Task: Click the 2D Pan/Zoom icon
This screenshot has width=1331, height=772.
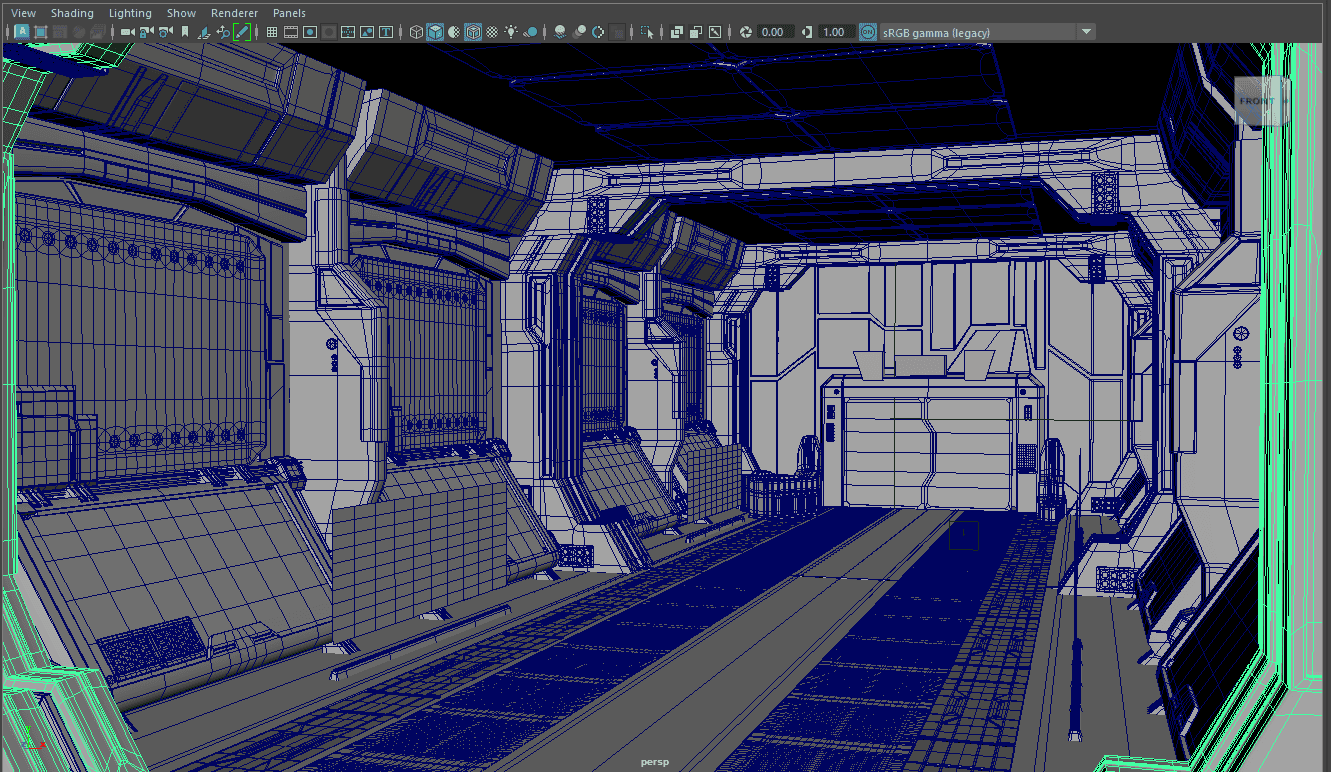Action: point(223,32)
